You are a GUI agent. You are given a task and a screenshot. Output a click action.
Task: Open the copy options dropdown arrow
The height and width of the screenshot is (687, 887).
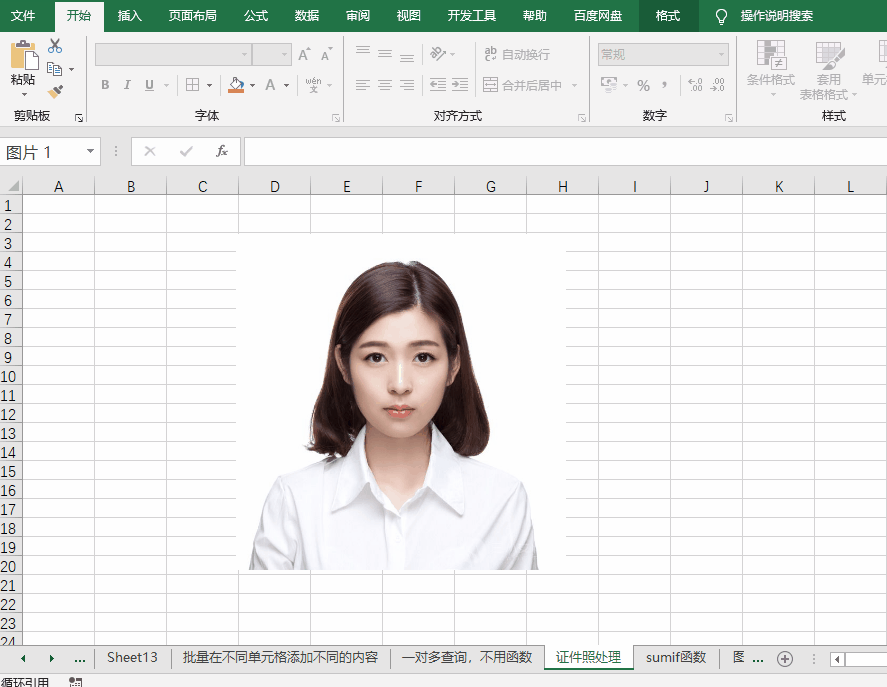pyautogui.click(x=71, y=69)
